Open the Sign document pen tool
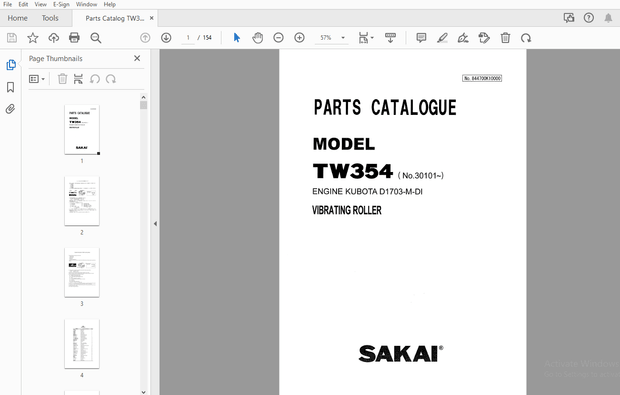 [463, 38]
